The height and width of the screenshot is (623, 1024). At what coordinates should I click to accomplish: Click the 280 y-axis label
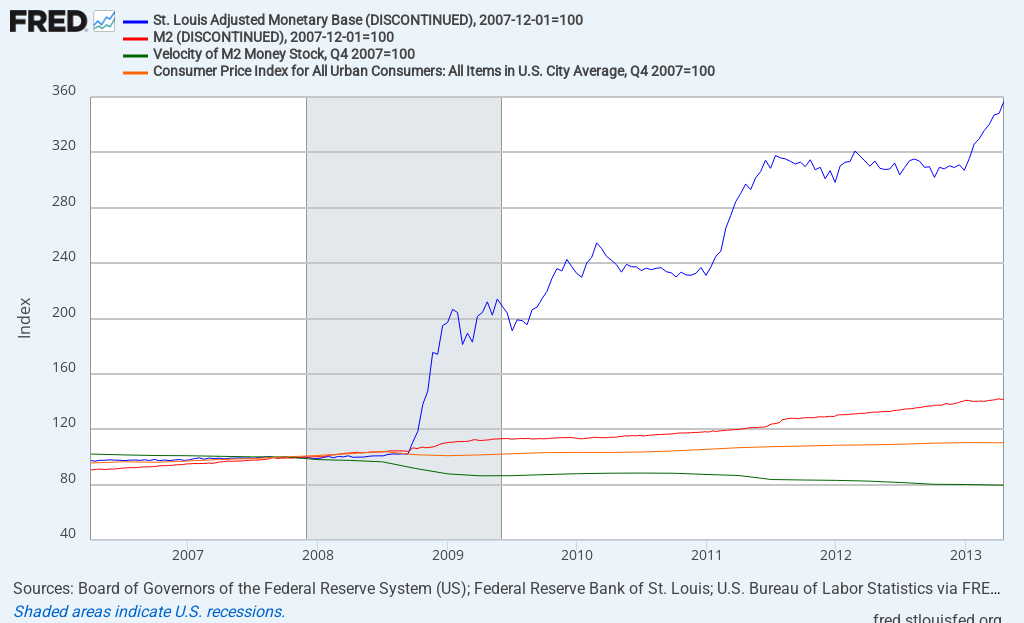[x=64, y=202]
